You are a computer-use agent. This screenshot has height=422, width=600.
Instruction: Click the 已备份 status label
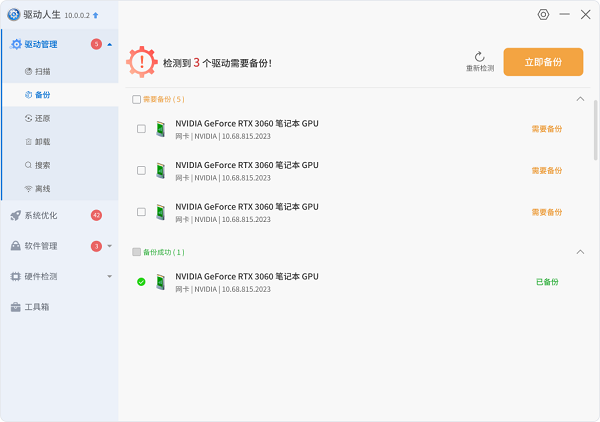(547, 282)
